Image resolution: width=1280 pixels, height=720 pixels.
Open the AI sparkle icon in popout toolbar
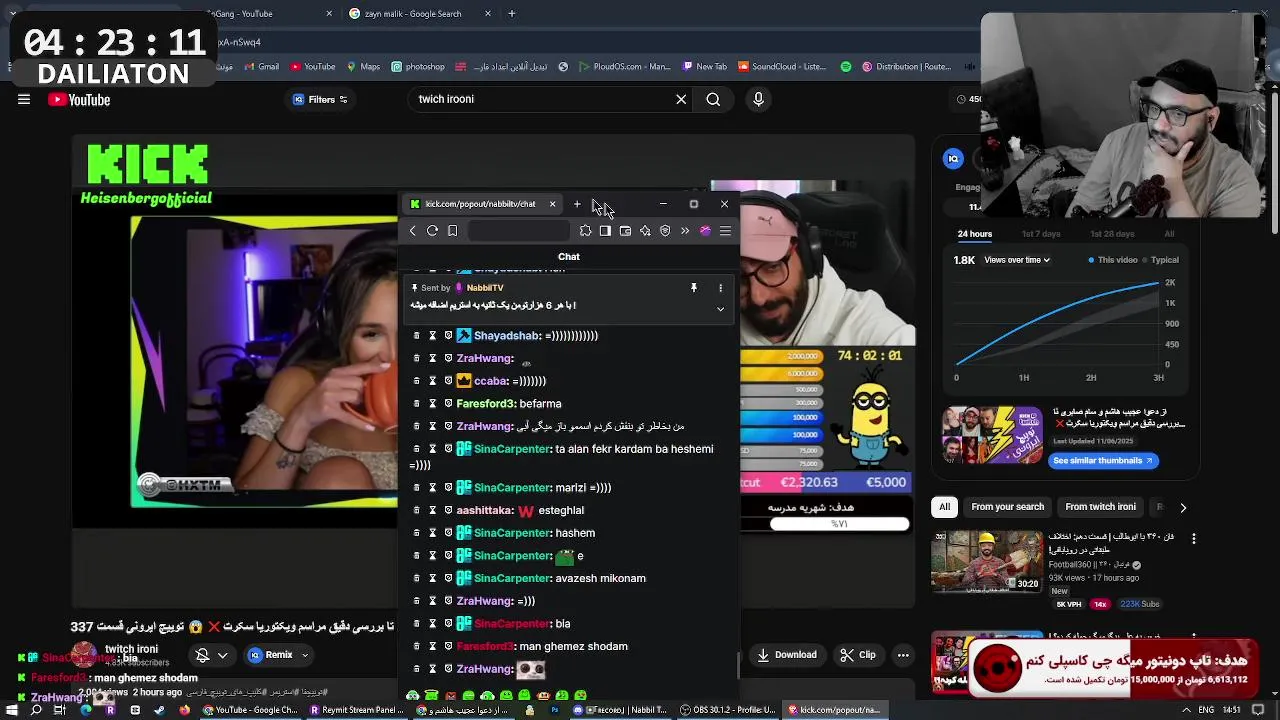coord(645,231)
